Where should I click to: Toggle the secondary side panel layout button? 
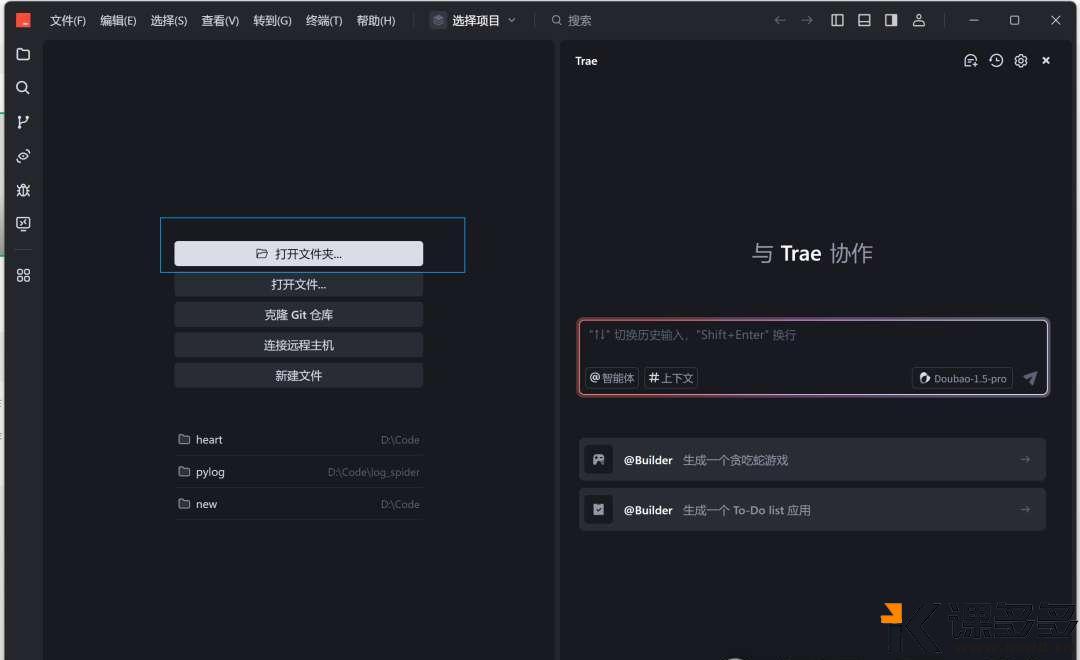pos(891,20)
